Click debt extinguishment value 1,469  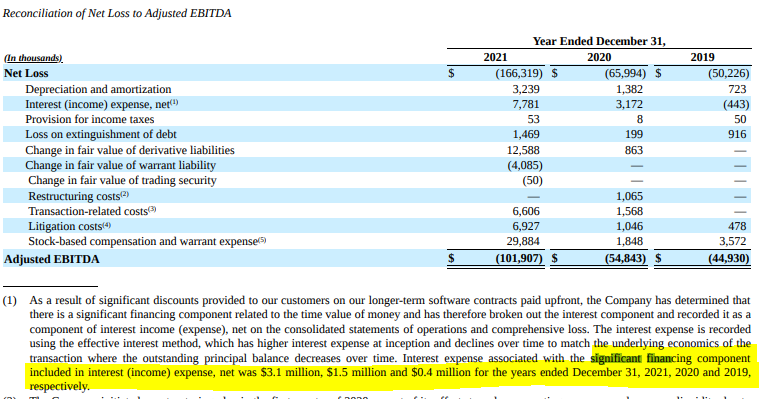pyautogui.click(x=526, y=134)
